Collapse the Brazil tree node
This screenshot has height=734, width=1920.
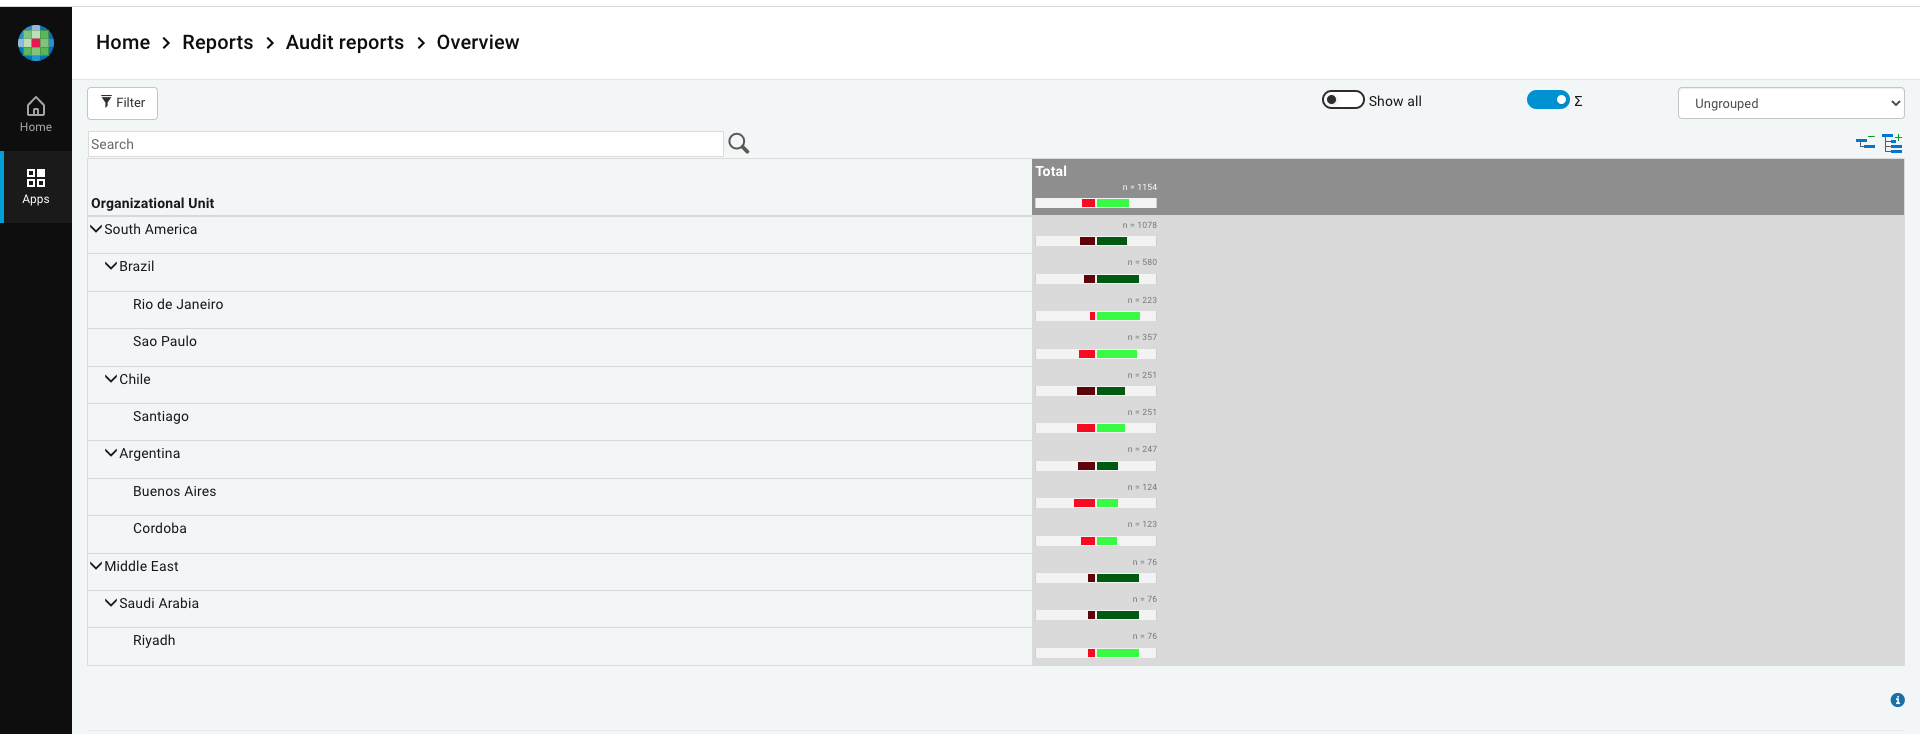pyautogui.click(x=111, y=266)
